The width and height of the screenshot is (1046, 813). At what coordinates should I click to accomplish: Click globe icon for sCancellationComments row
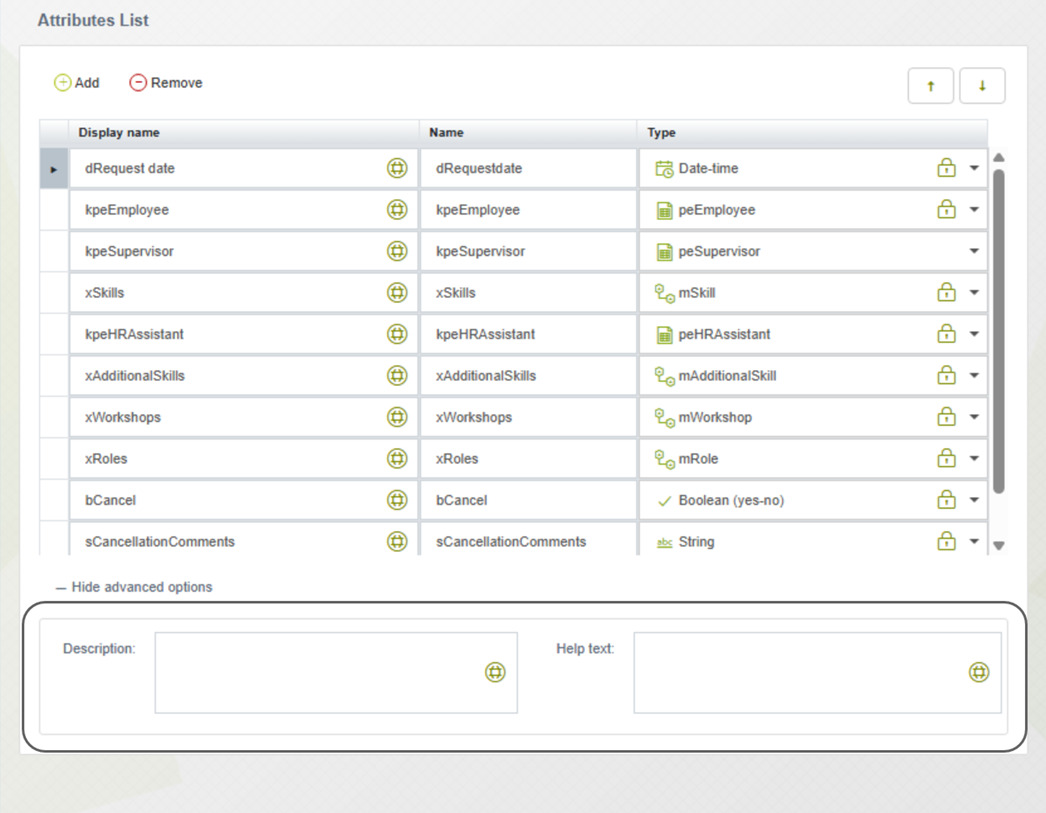[x=397, y=541]
